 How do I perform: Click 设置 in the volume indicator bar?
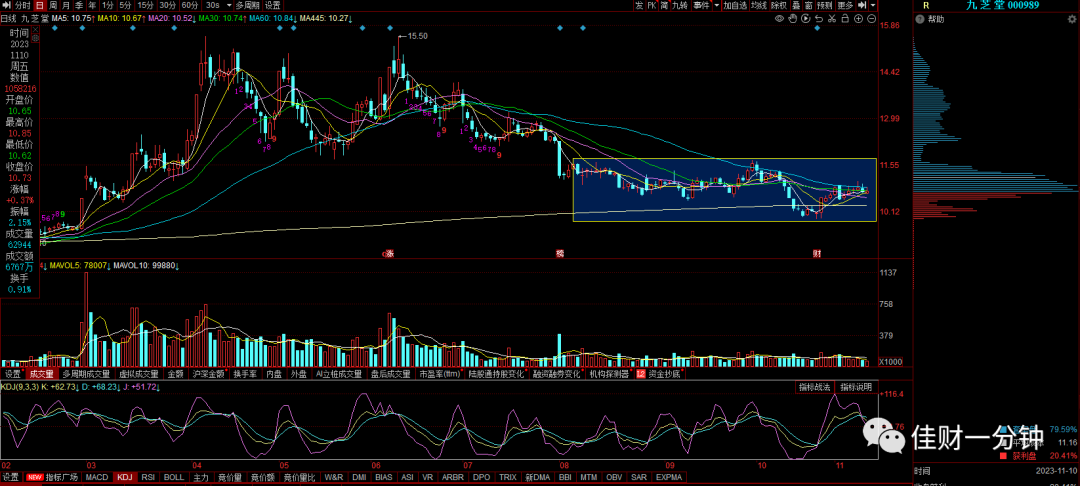[12, 374]
